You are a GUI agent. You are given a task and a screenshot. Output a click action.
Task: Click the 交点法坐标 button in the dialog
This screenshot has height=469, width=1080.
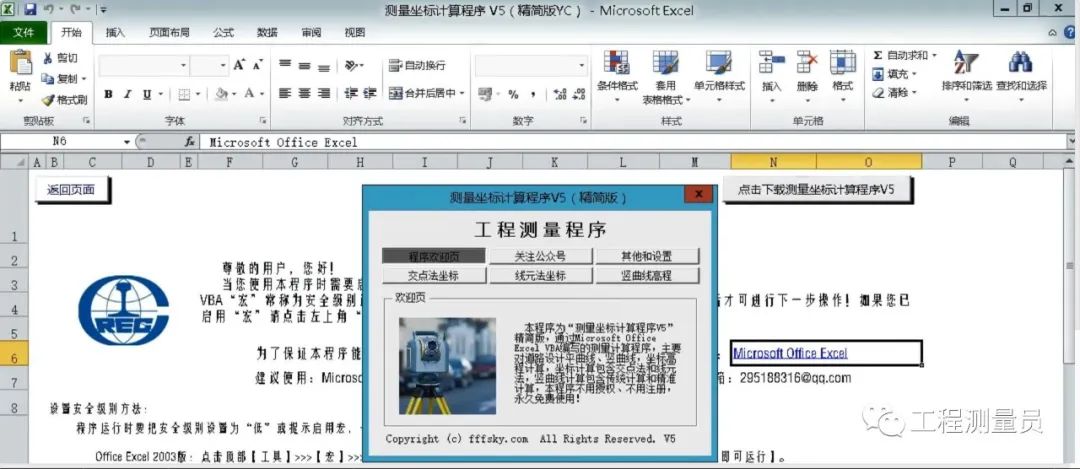click(433, 275)
